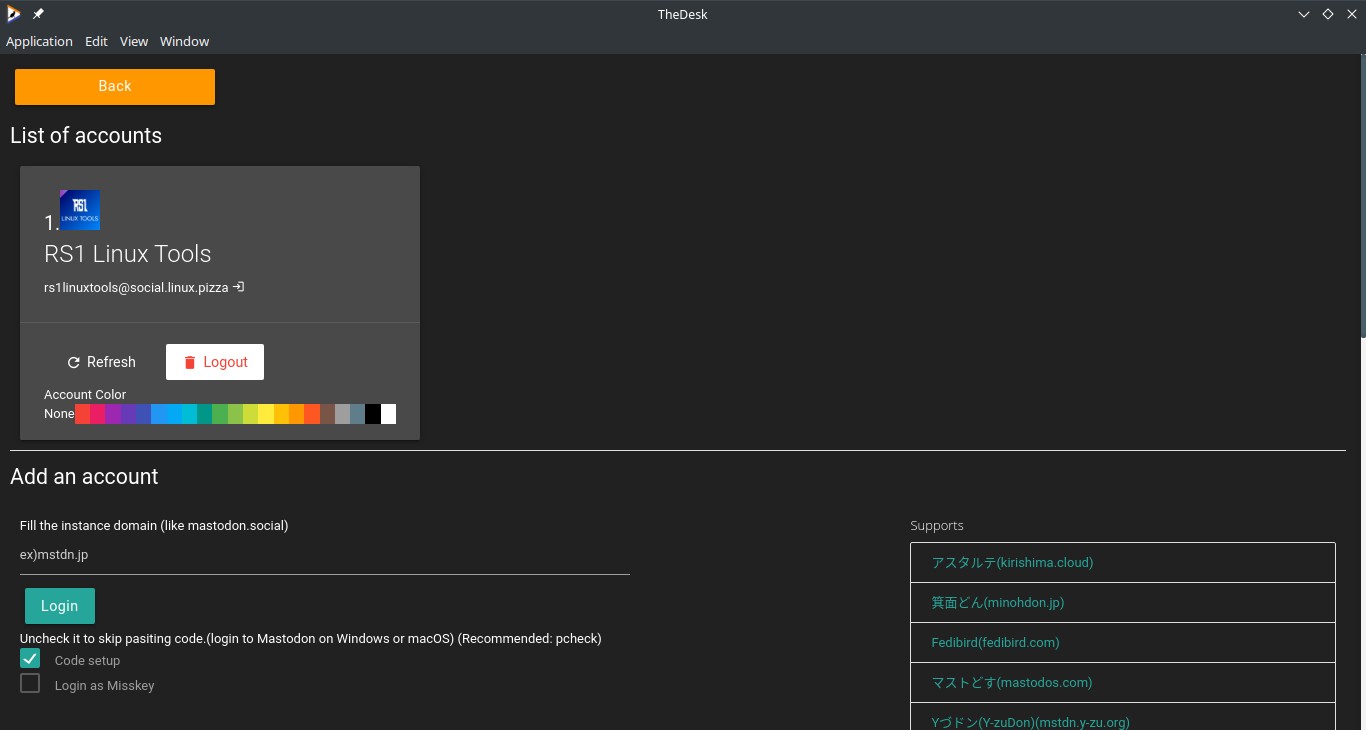The height and width of the screenshot is (730, 1366).
Task: Click the teal Login button
Action: [60, 606]
